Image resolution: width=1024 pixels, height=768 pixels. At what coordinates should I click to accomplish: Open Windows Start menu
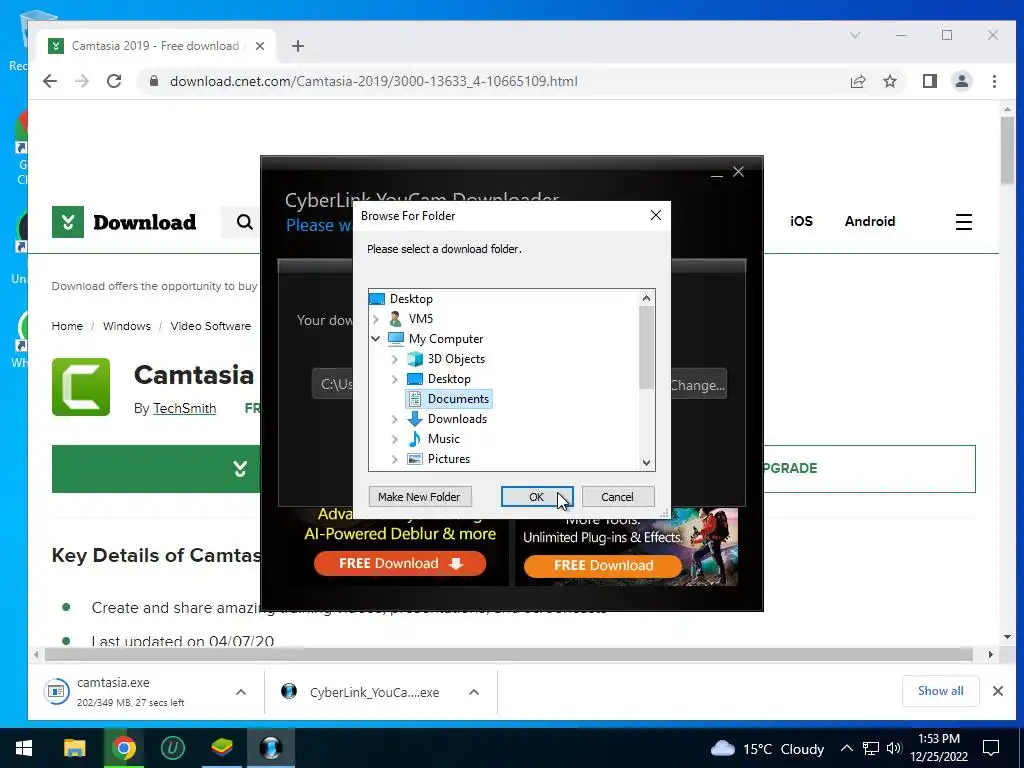[24, 748]
